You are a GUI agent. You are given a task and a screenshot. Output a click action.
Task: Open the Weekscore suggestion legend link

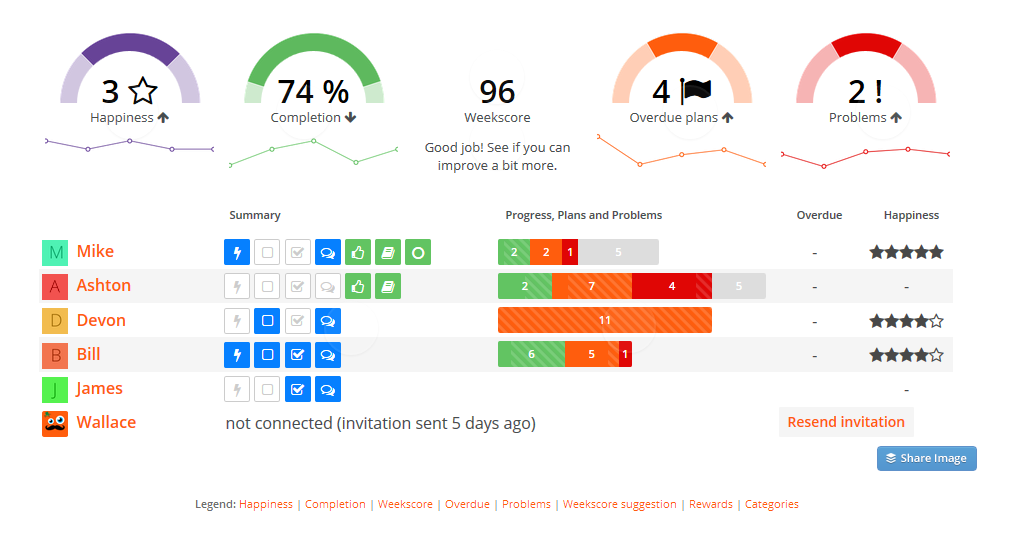point(619,504)
